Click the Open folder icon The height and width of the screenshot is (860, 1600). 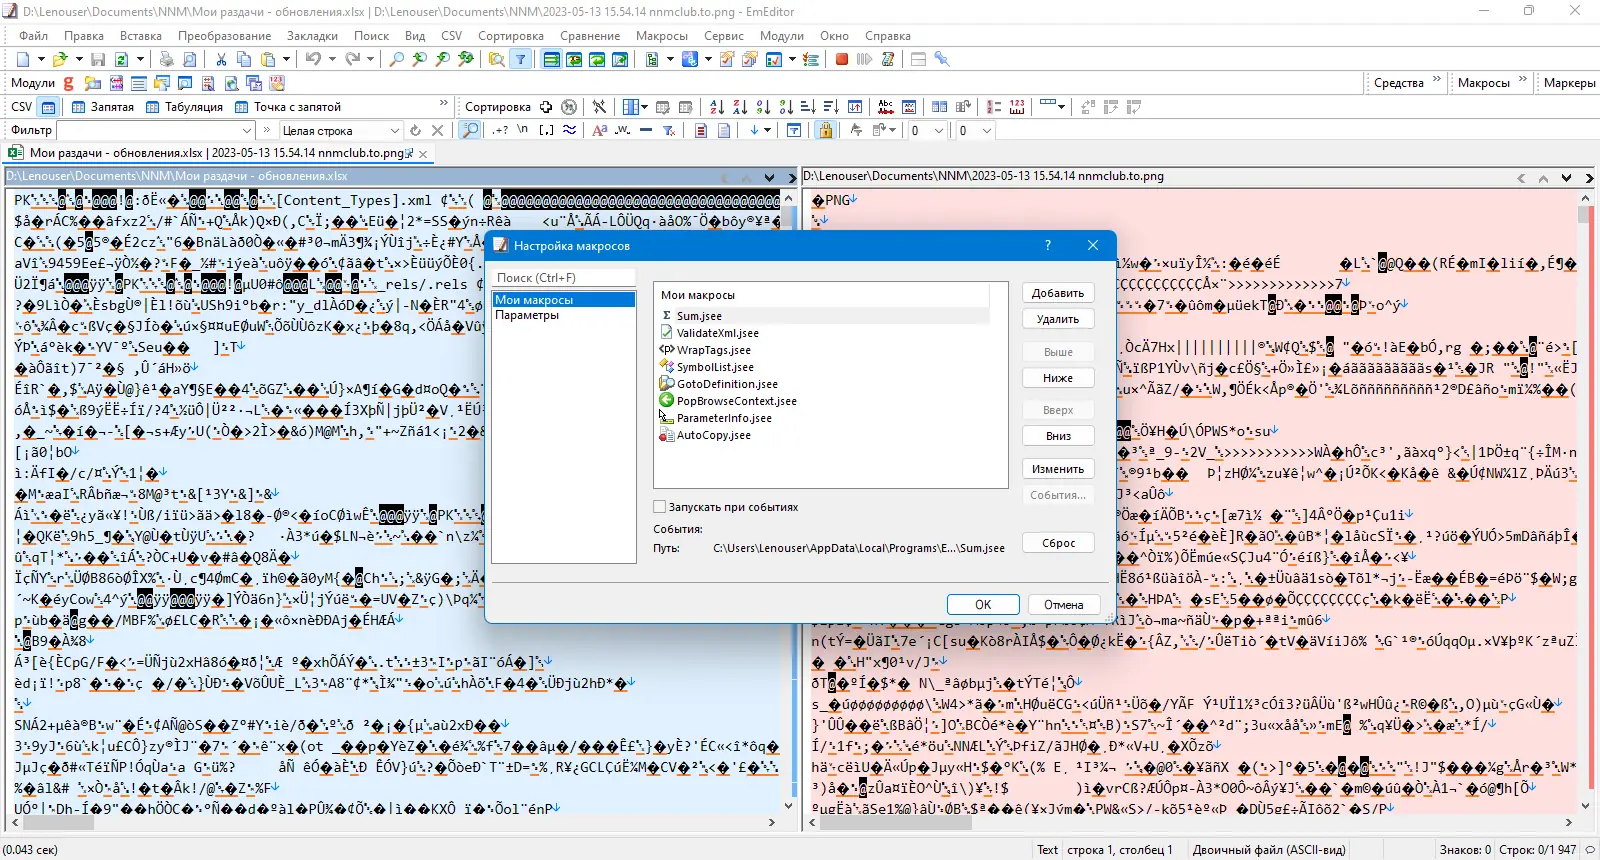tap(60, 60)
